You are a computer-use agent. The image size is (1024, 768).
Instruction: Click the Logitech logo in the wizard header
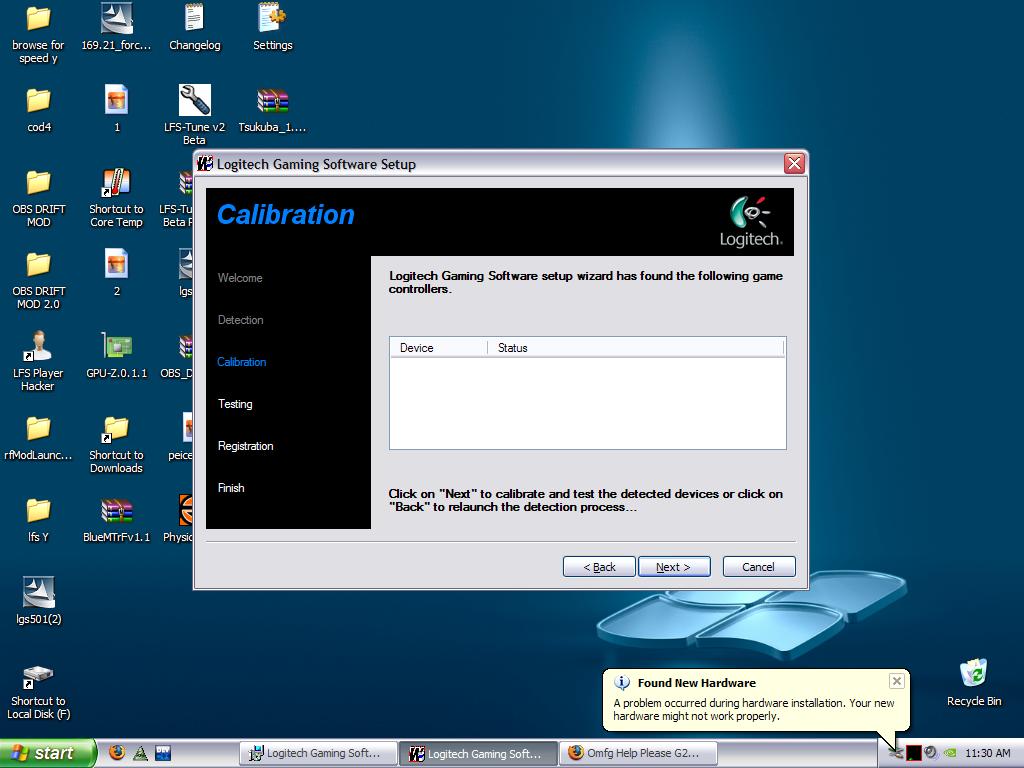pyautogui.click(x=751, y=221)
